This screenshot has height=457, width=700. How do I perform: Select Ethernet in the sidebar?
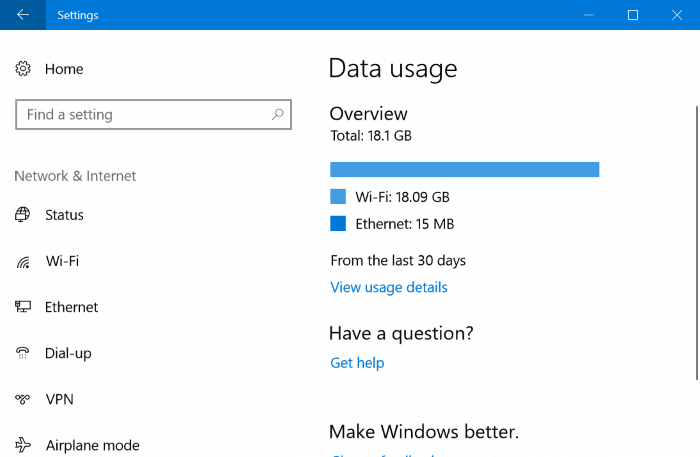71,307
